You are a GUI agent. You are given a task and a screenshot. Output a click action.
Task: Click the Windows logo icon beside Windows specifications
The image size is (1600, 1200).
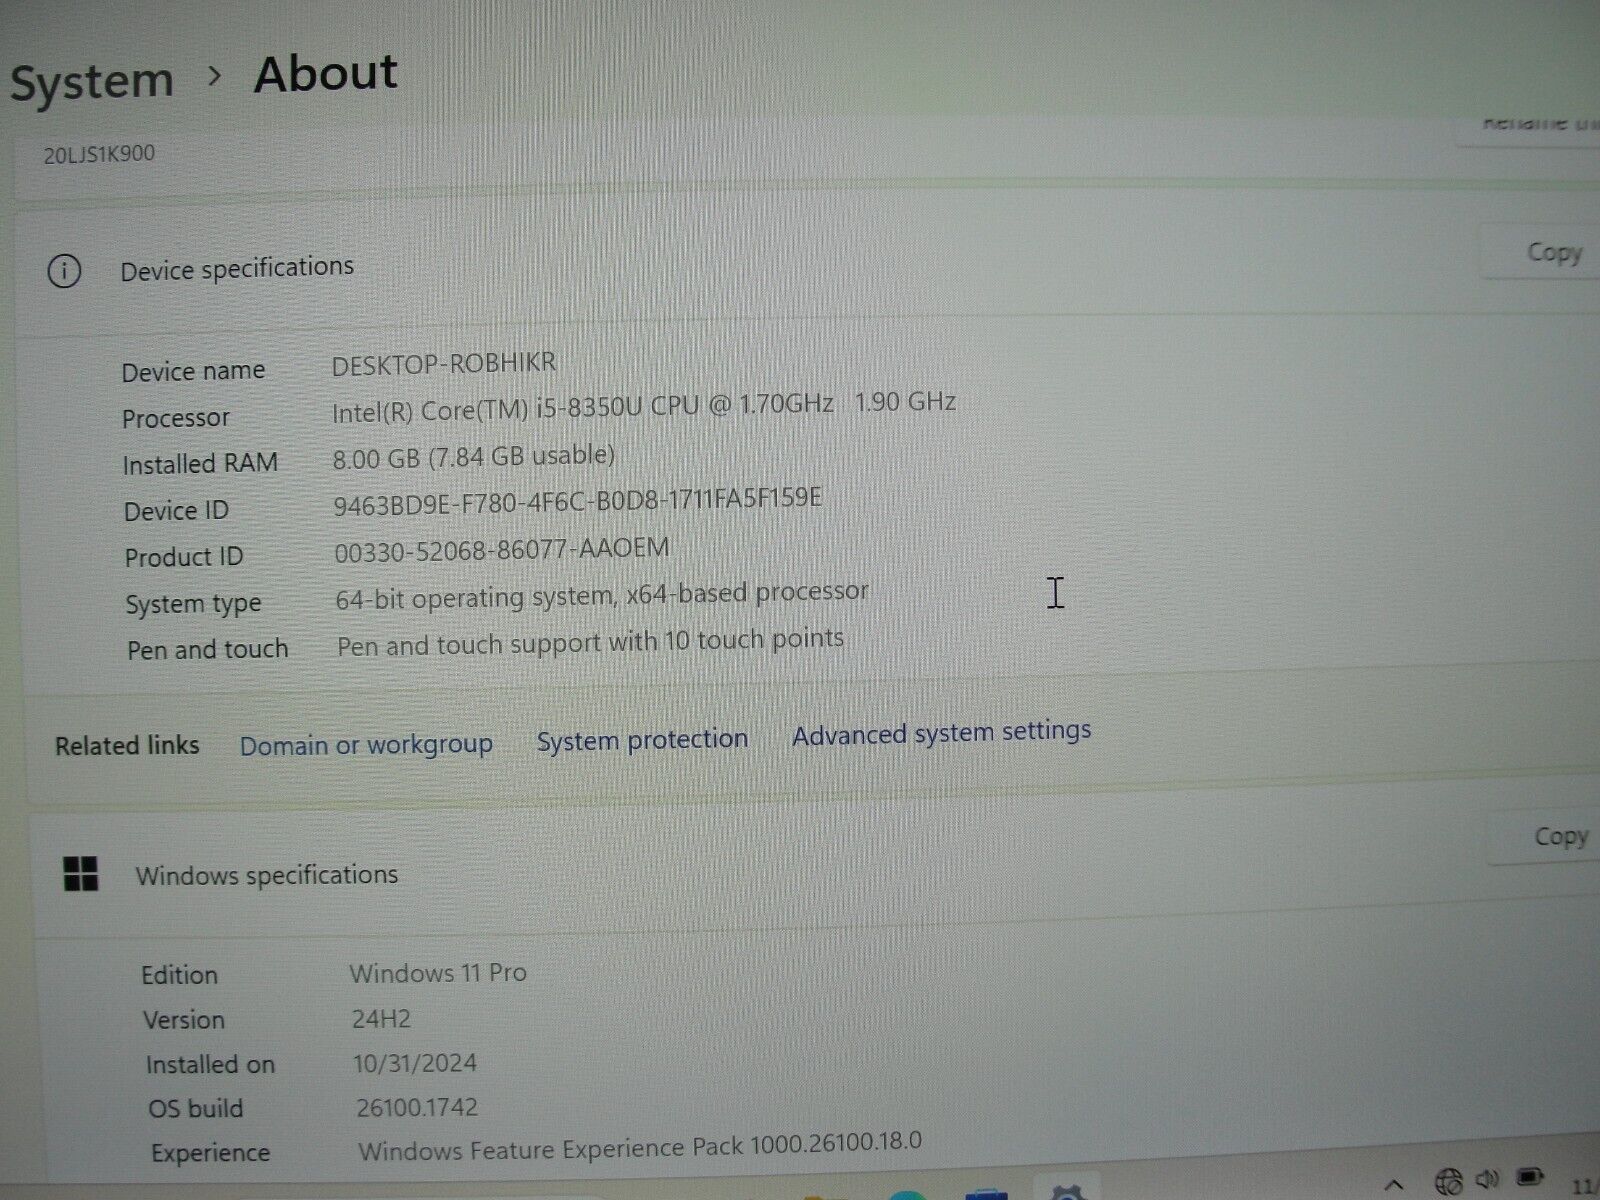(x=80, y=873)
